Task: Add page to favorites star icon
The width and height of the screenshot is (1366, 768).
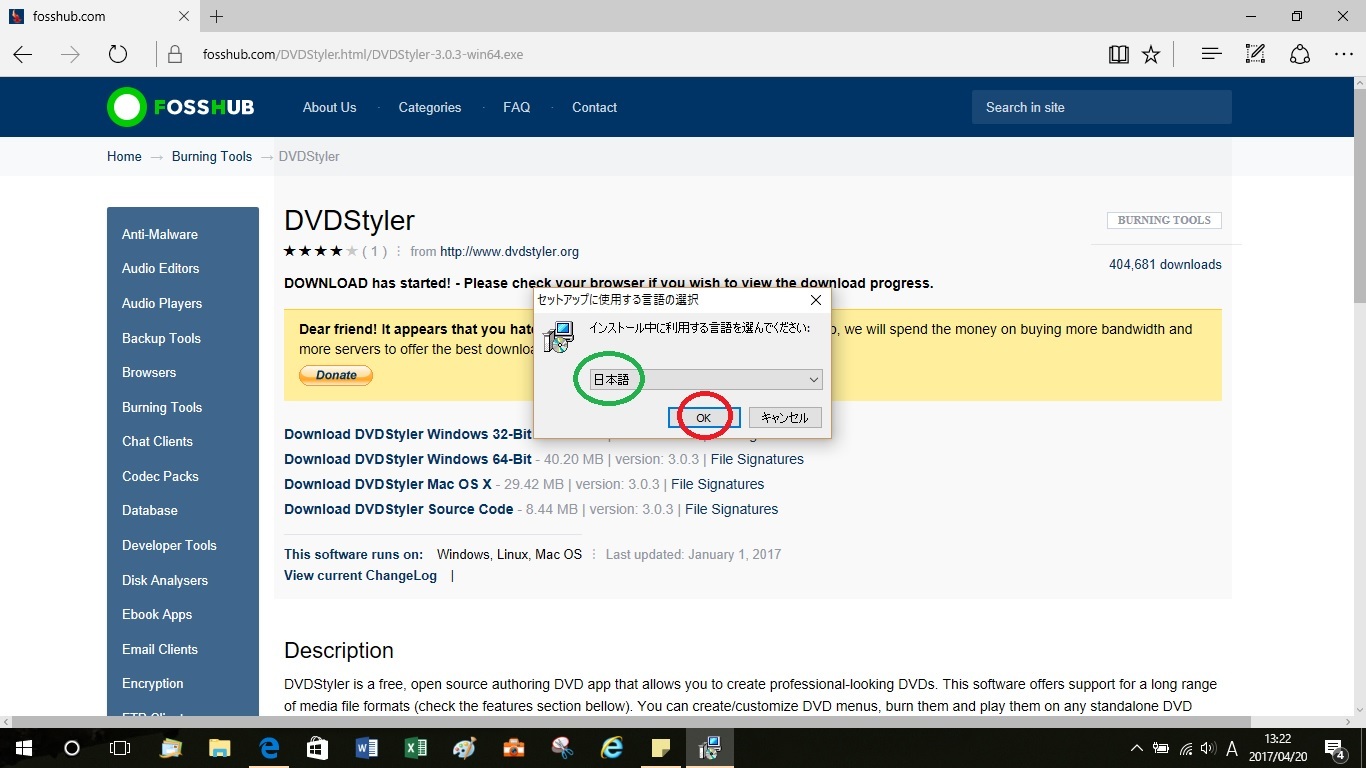Action: (1151, 54)
